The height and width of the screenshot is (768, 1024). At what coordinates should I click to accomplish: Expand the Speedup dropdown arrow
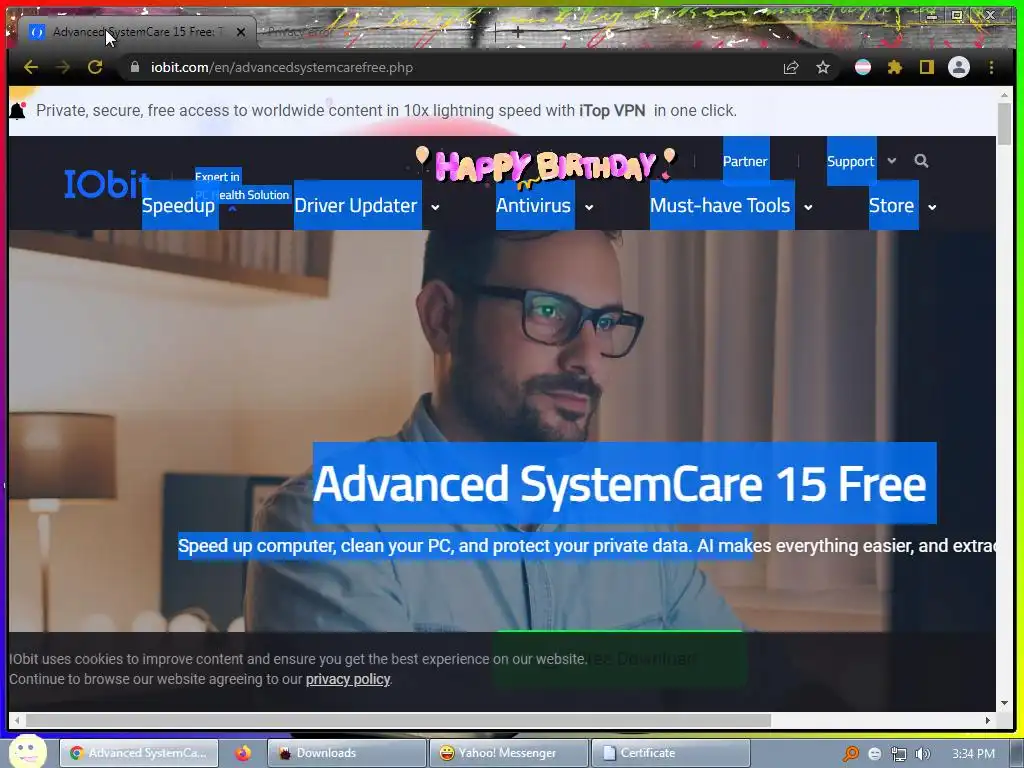tap(232, 208)
